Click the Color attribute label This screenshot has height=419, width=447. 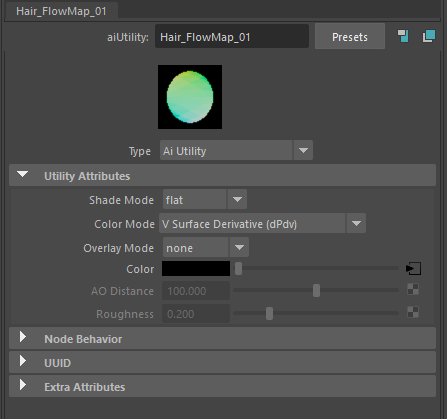pyautogui.click(x=140, y=269)
